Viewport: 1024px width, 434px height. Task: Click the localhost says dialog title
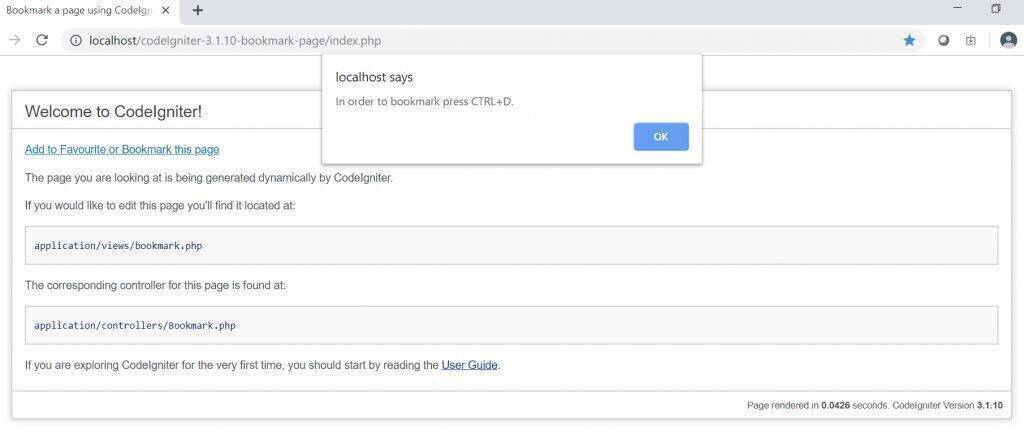click(x=374, y=77)
